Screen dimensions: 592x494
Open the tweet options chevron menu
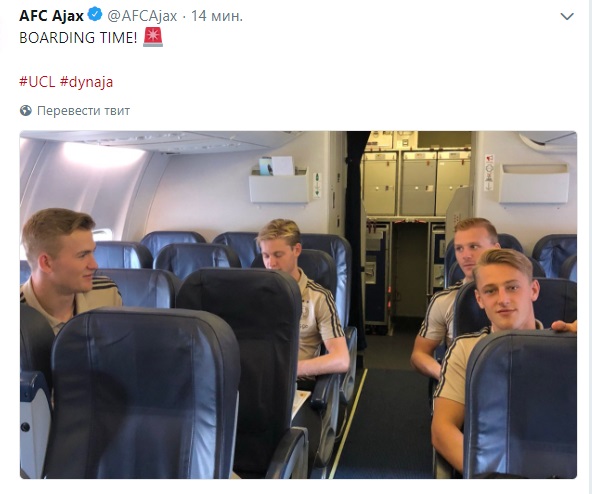coord(567,16)
